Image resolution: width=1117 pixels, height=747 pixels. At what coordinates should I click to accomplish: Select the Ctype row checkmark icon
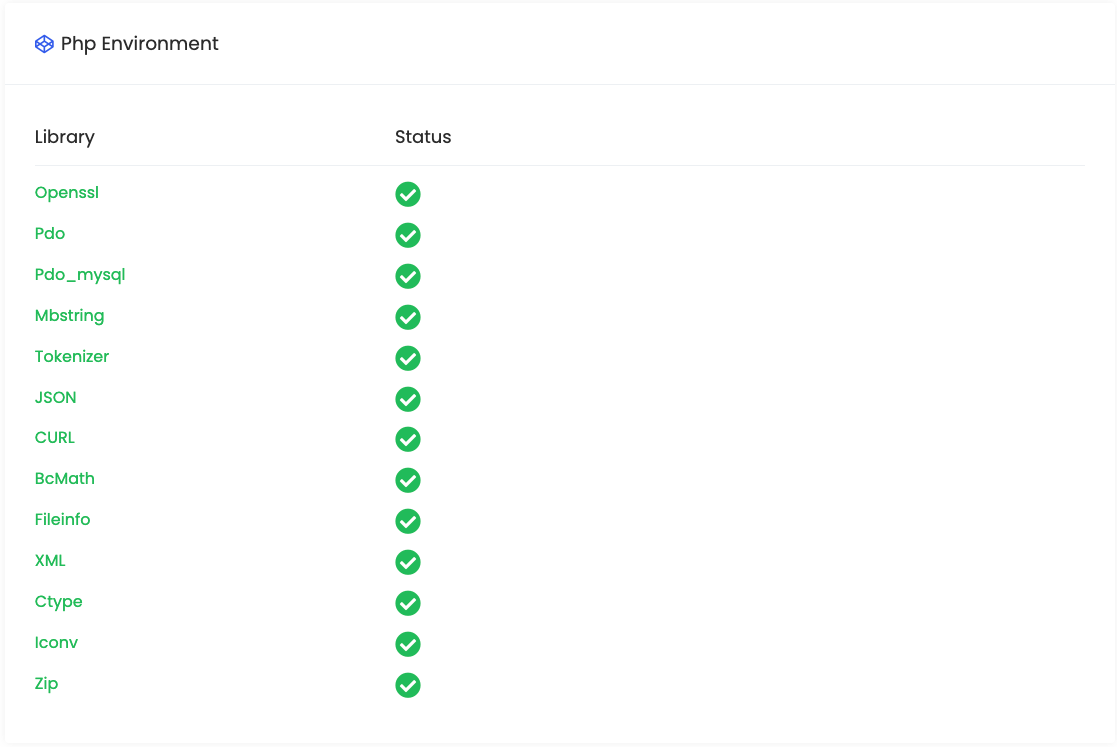tap(407, 603)
